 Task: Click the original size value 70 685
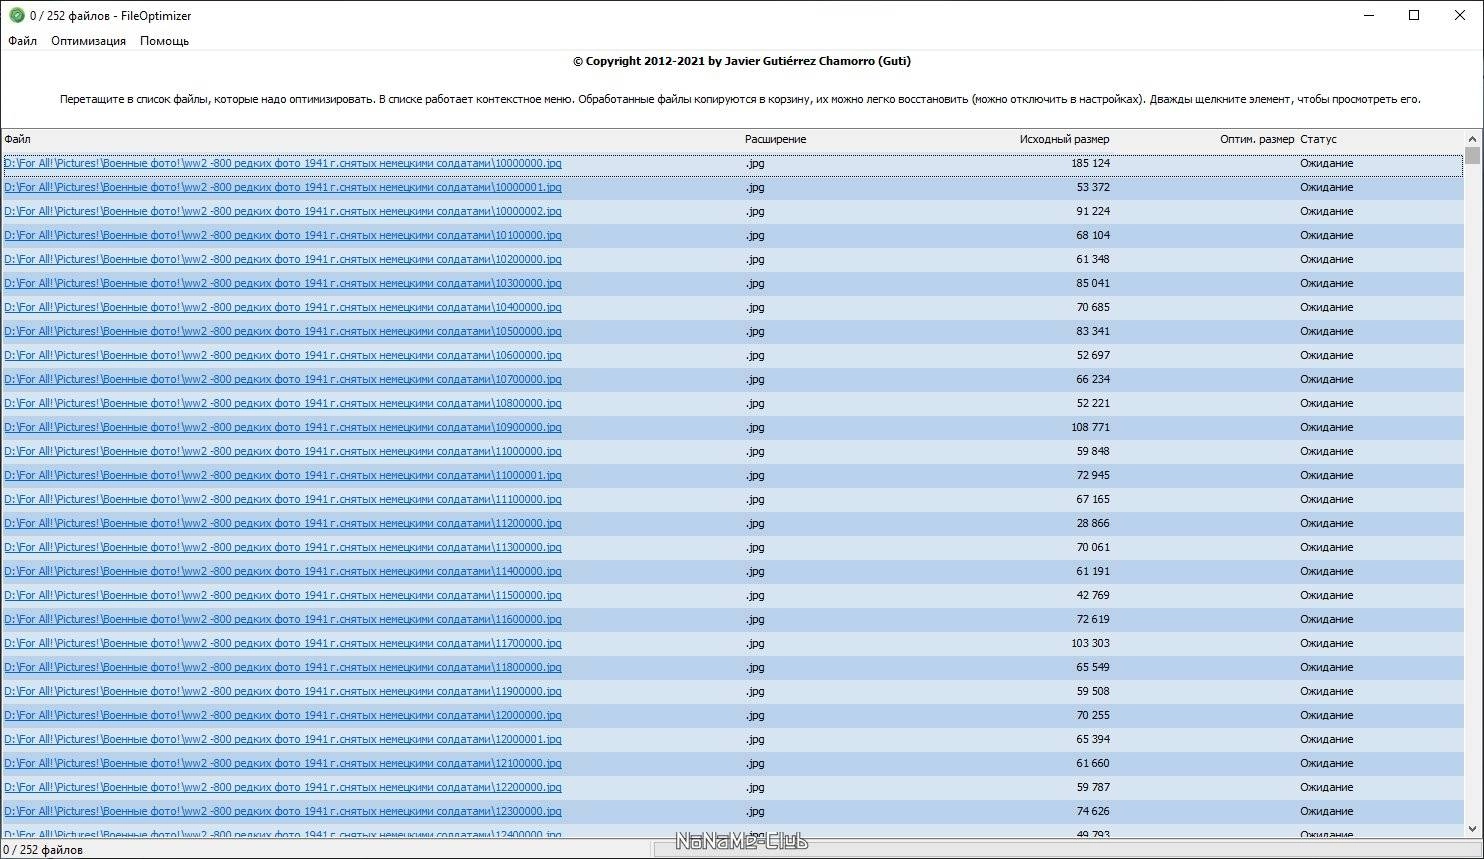[x=1093, y=307]
